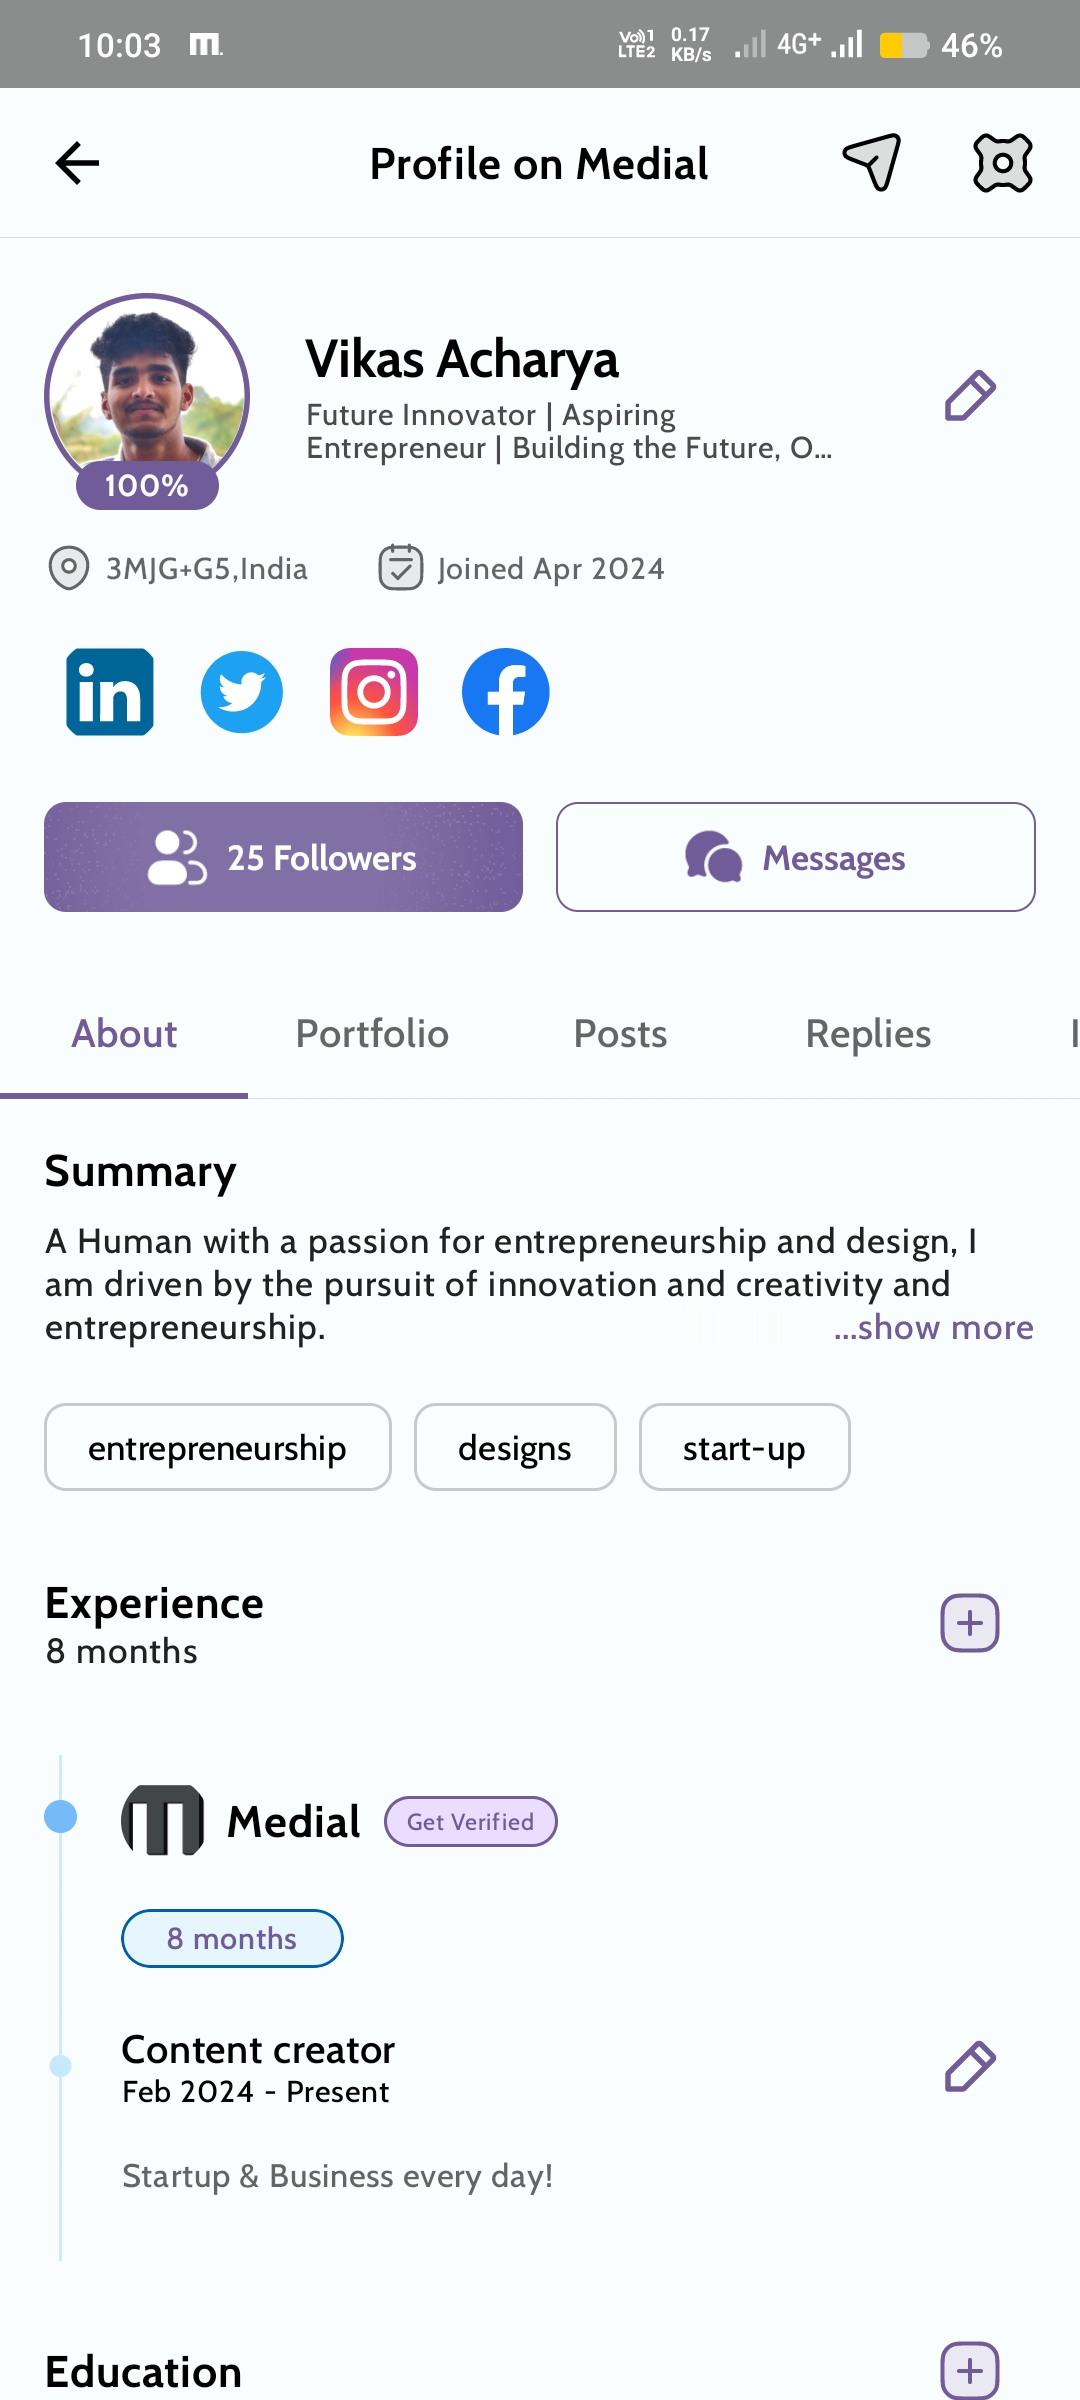Viewport: 1080px width, 2400px height.
Task: Open settings gear icon
Action: click(x=1002, y=163)
